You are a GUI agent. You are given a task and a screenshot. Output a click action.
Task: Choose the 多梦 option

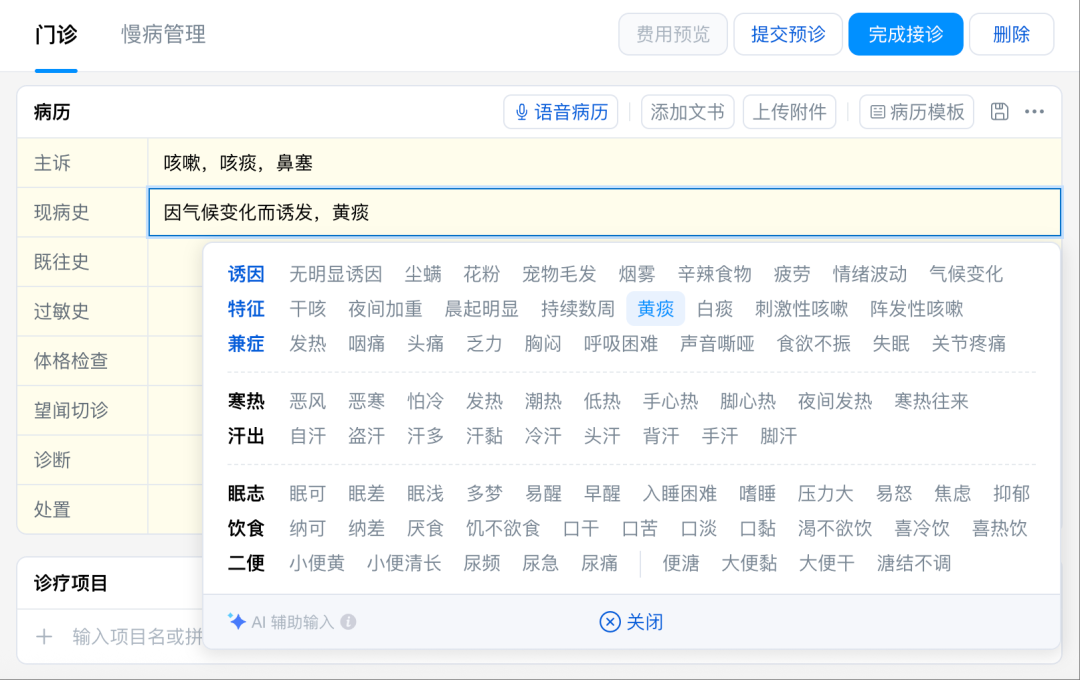484,493
